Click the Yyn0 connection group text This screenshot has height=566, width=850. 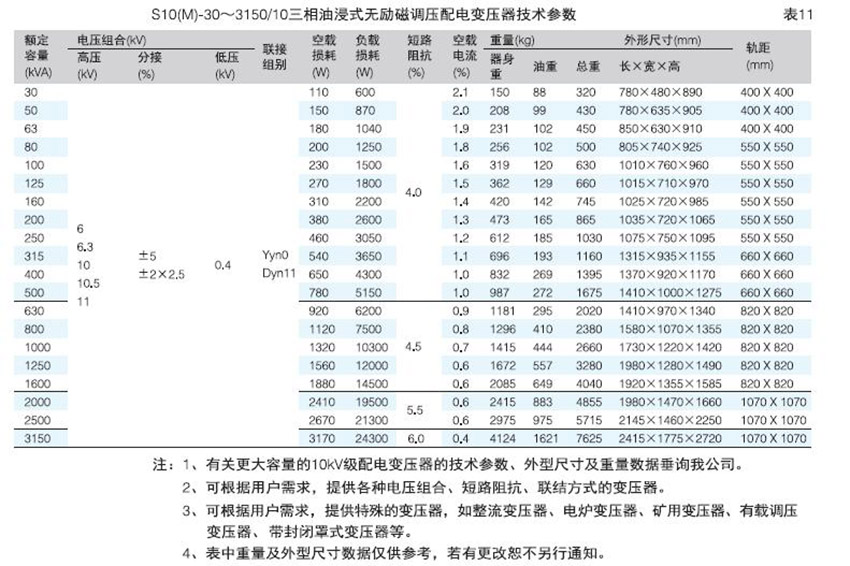coord(274,255)
